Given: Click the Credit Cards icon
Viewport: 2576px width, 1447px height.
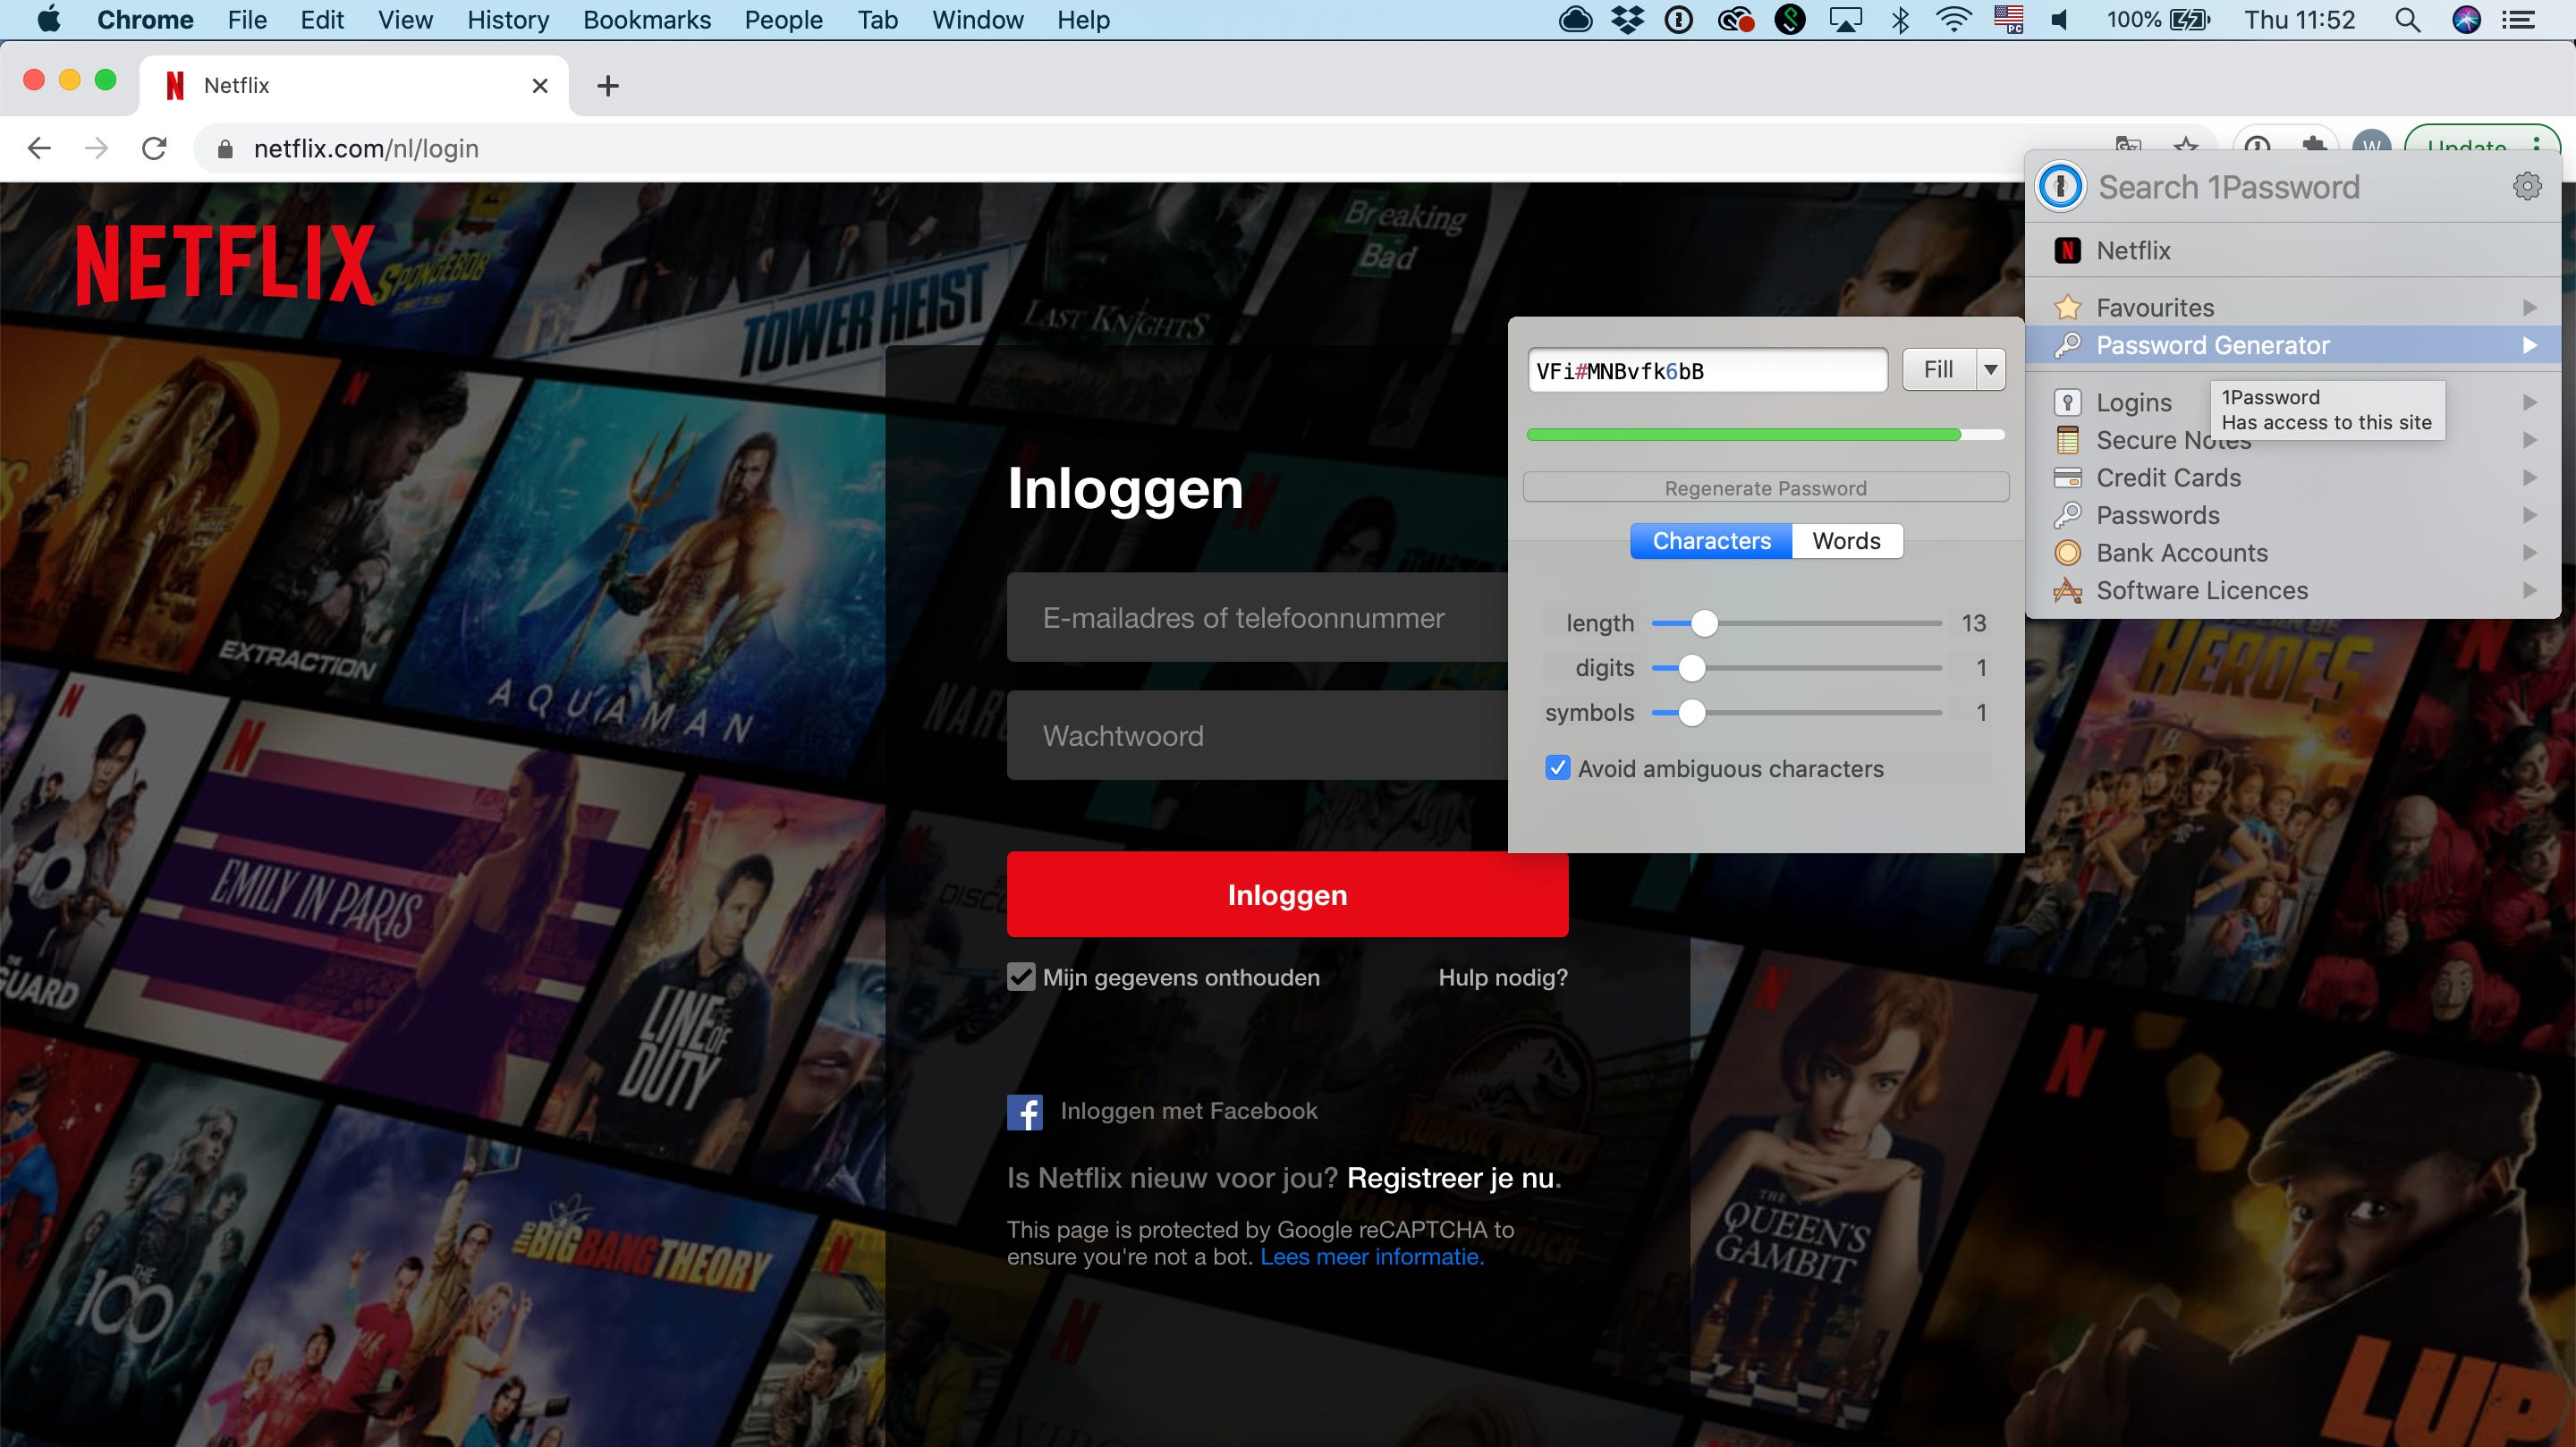Looking at the screenshot, I should (x=2067, y=478).
